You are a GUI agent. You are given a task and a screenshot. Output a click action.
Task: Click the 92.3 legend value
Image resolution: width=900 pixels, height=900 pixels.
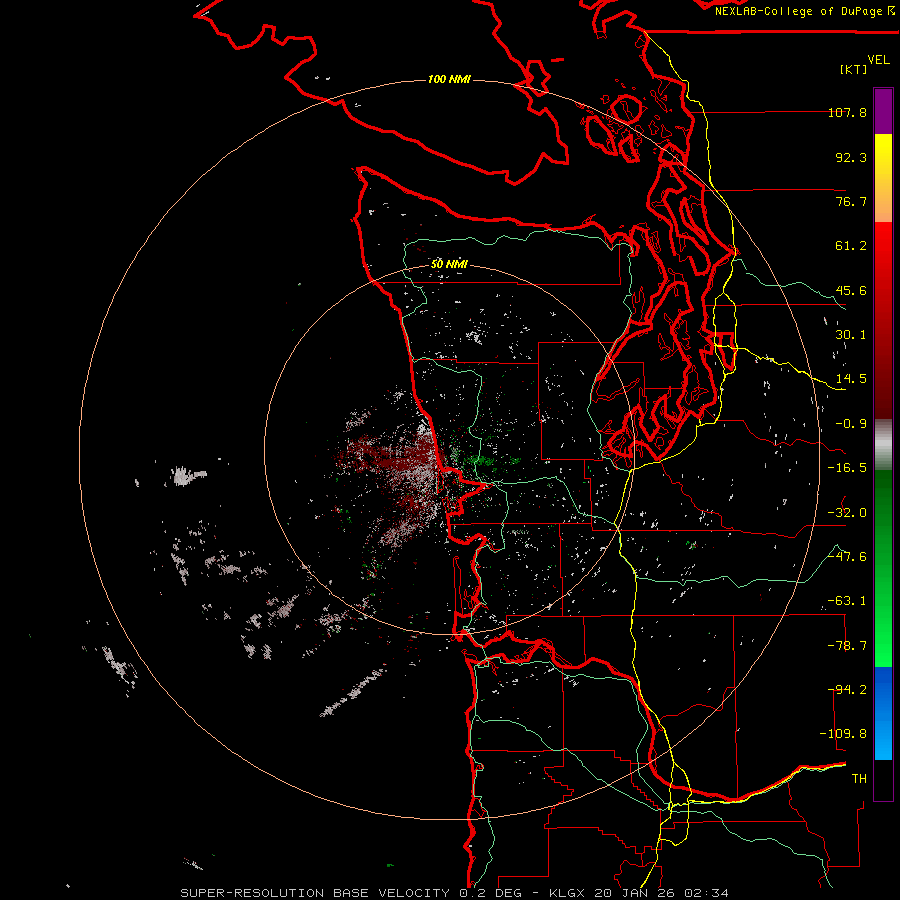pyautogui.click(x=851, y=157)
